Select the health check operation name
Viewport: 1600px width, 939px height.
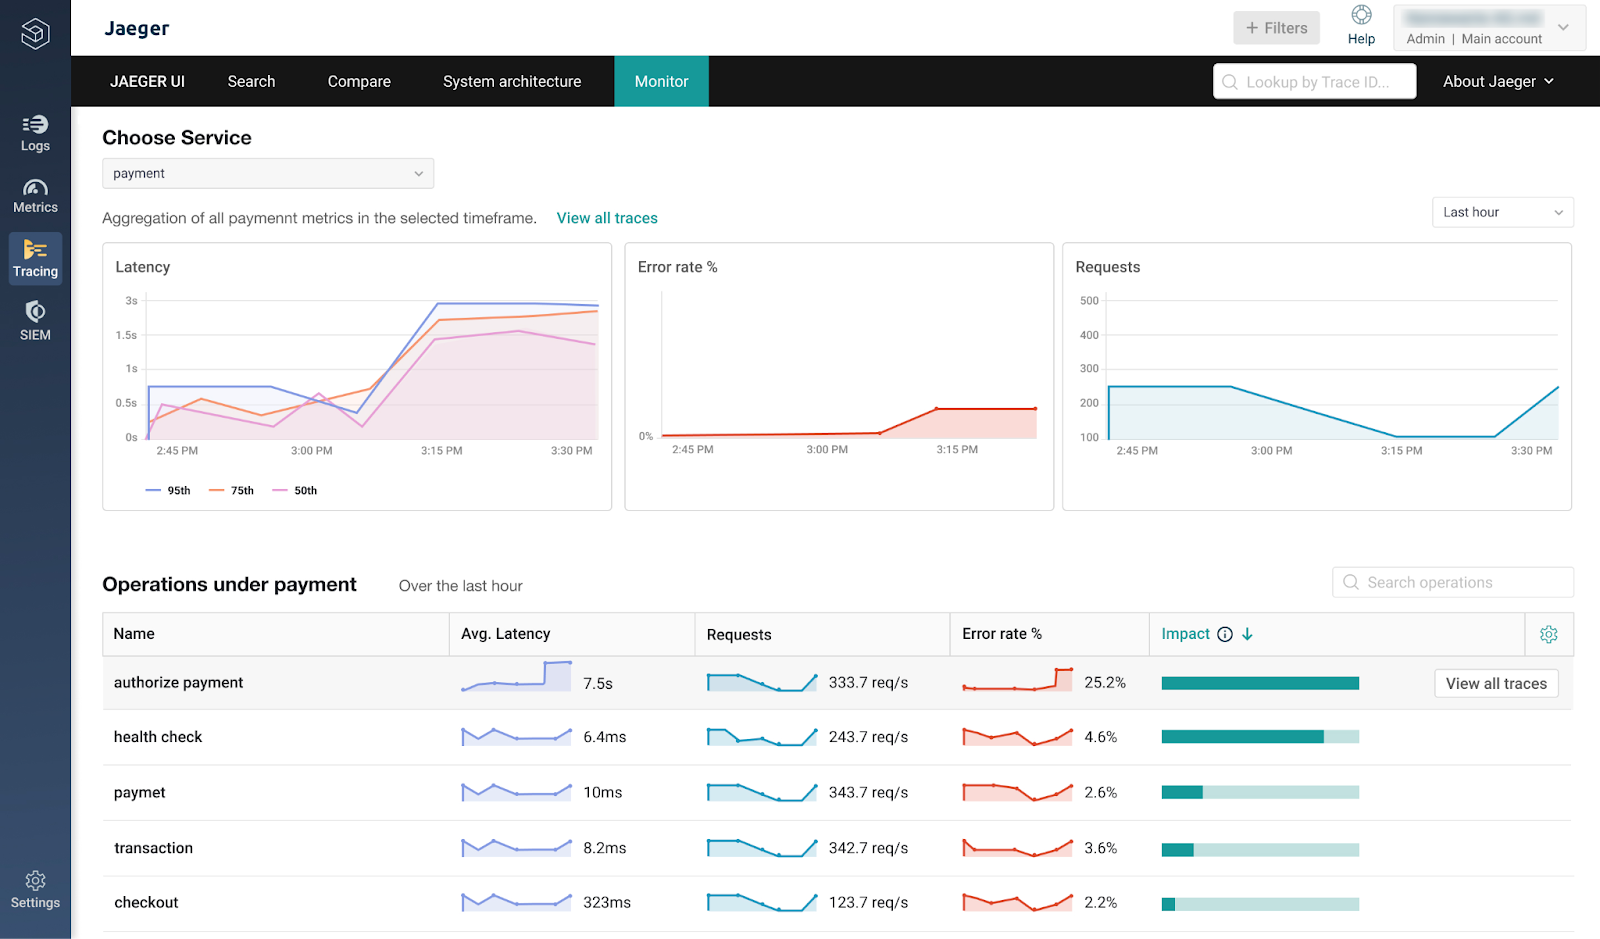click(158, 737)
